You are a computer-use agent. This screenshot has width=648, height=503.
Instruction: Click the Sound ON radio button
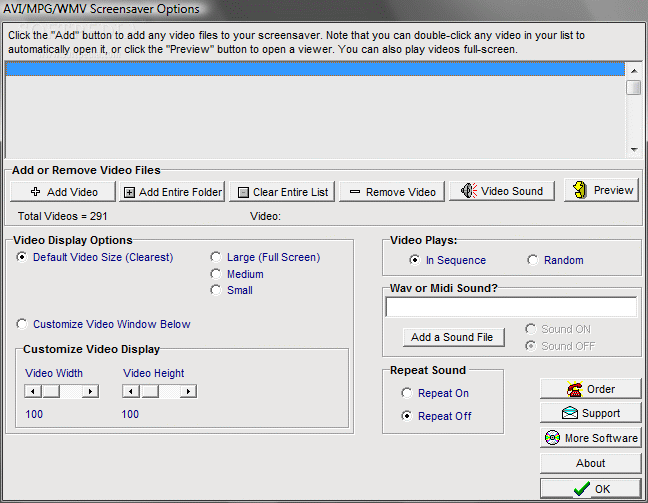pos(530,329)
